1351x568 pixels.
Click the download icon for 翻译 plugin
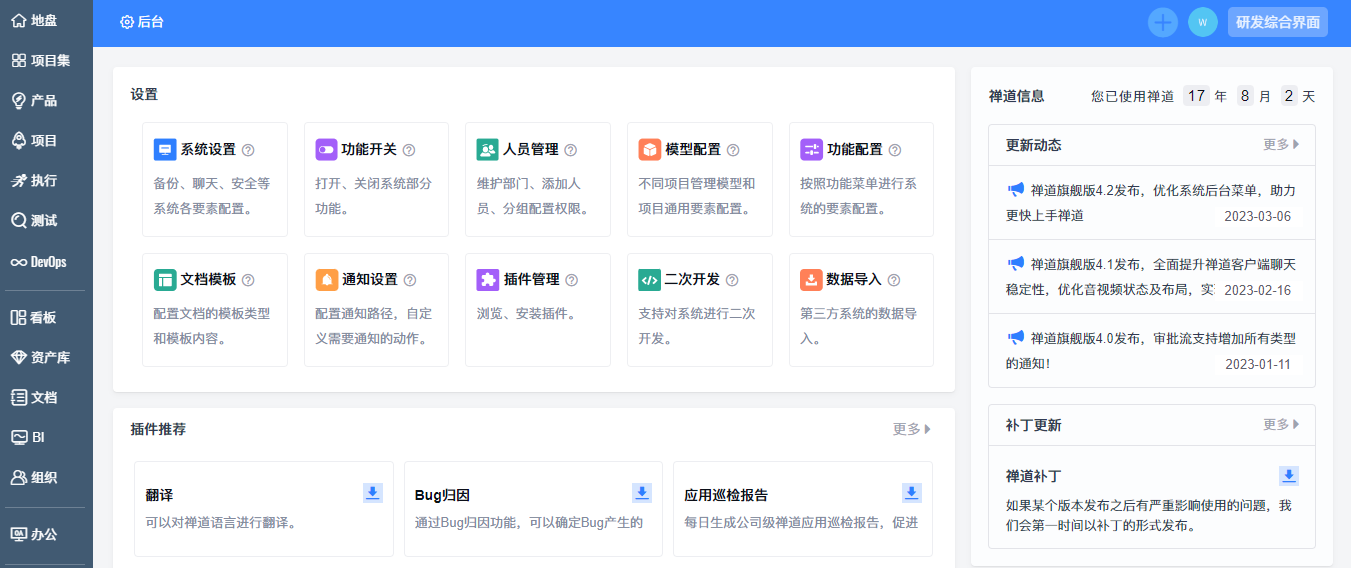(x=373, y=492)
